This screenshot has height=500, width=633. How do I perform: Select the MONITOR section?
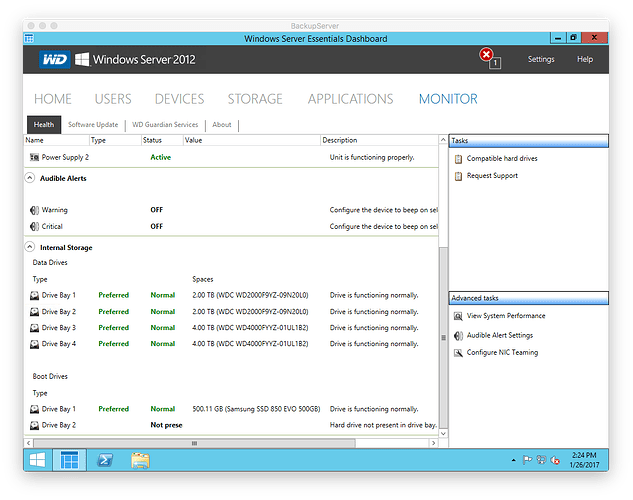(x=448, y=99)
